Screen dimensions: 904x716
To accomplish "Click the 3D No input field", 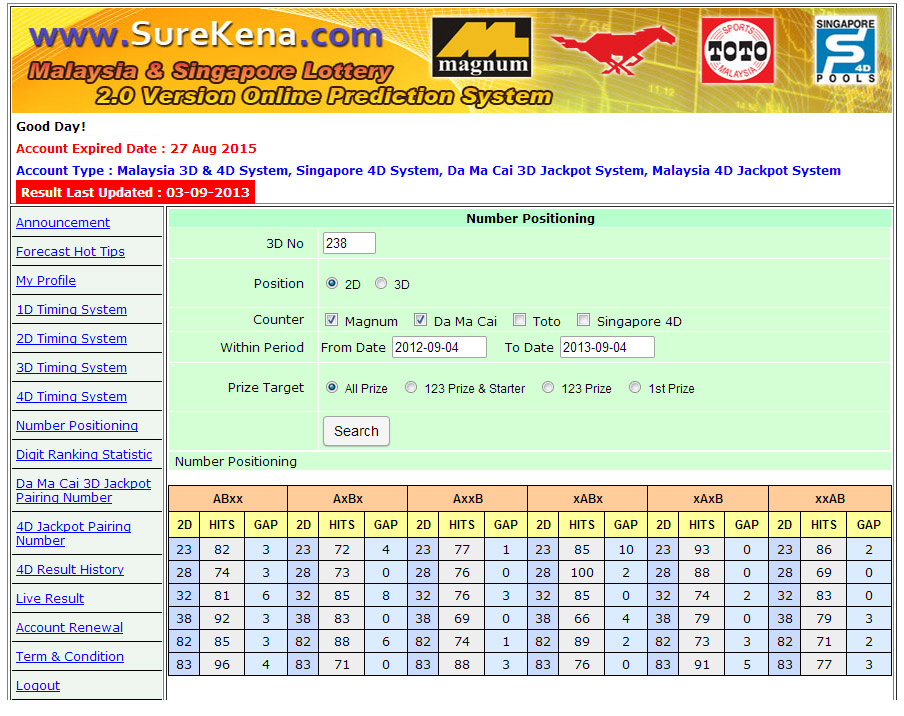I will pyautogui.click(x=349, y=243).
